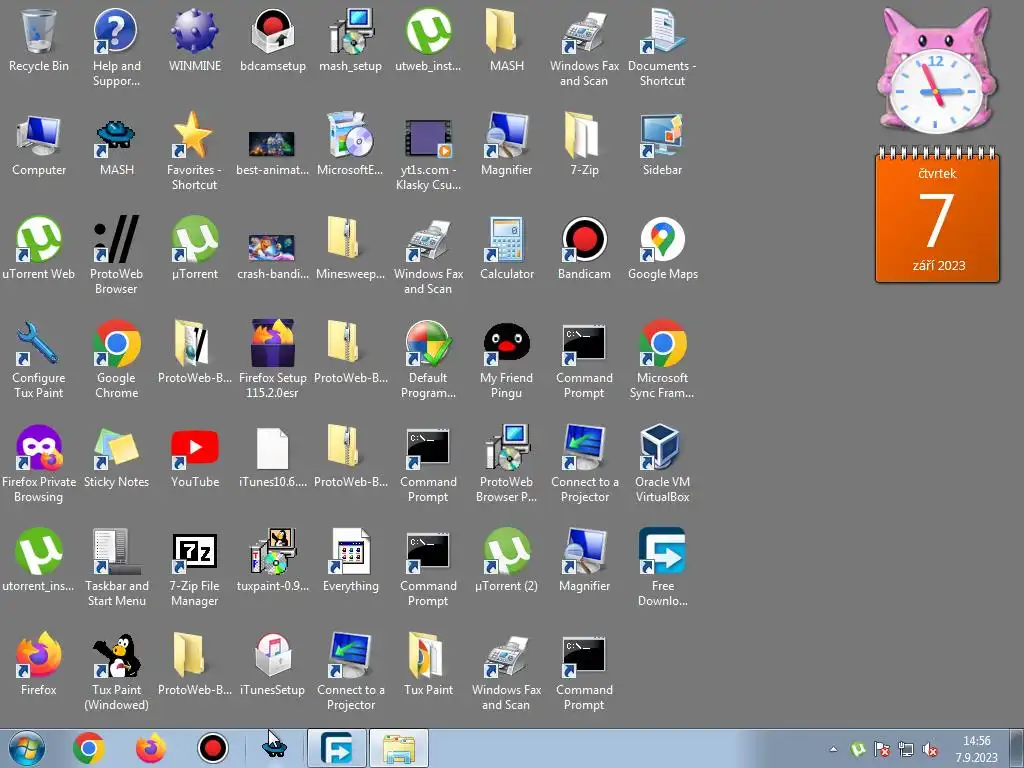
Task: Click the Tux Paint folder icon
Action: coord(428,655)
